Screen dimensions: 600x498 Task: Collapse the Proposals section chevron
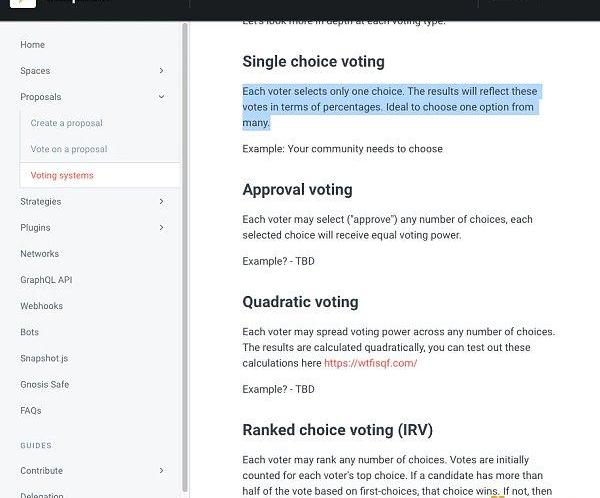pyautogui.click(x=162, y=97)
